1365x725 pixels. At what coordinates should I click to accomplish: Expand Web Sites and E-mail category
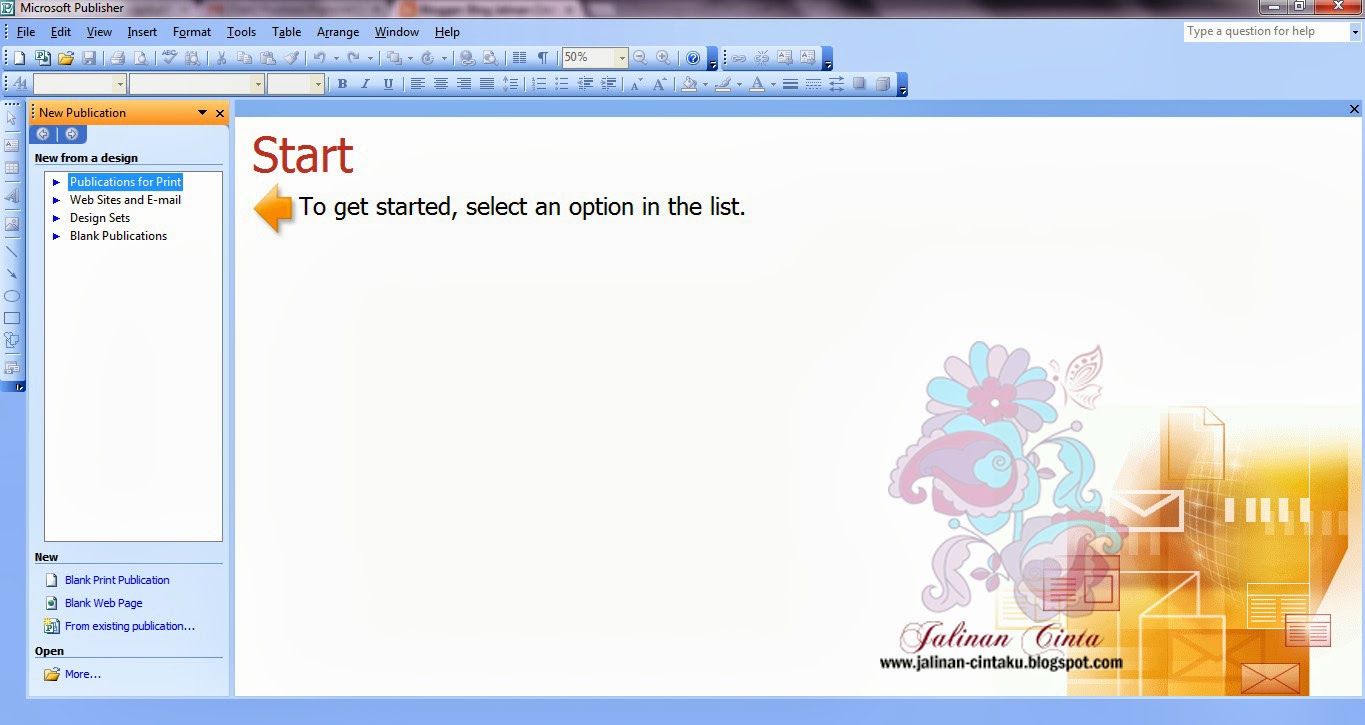coord(57,200)
